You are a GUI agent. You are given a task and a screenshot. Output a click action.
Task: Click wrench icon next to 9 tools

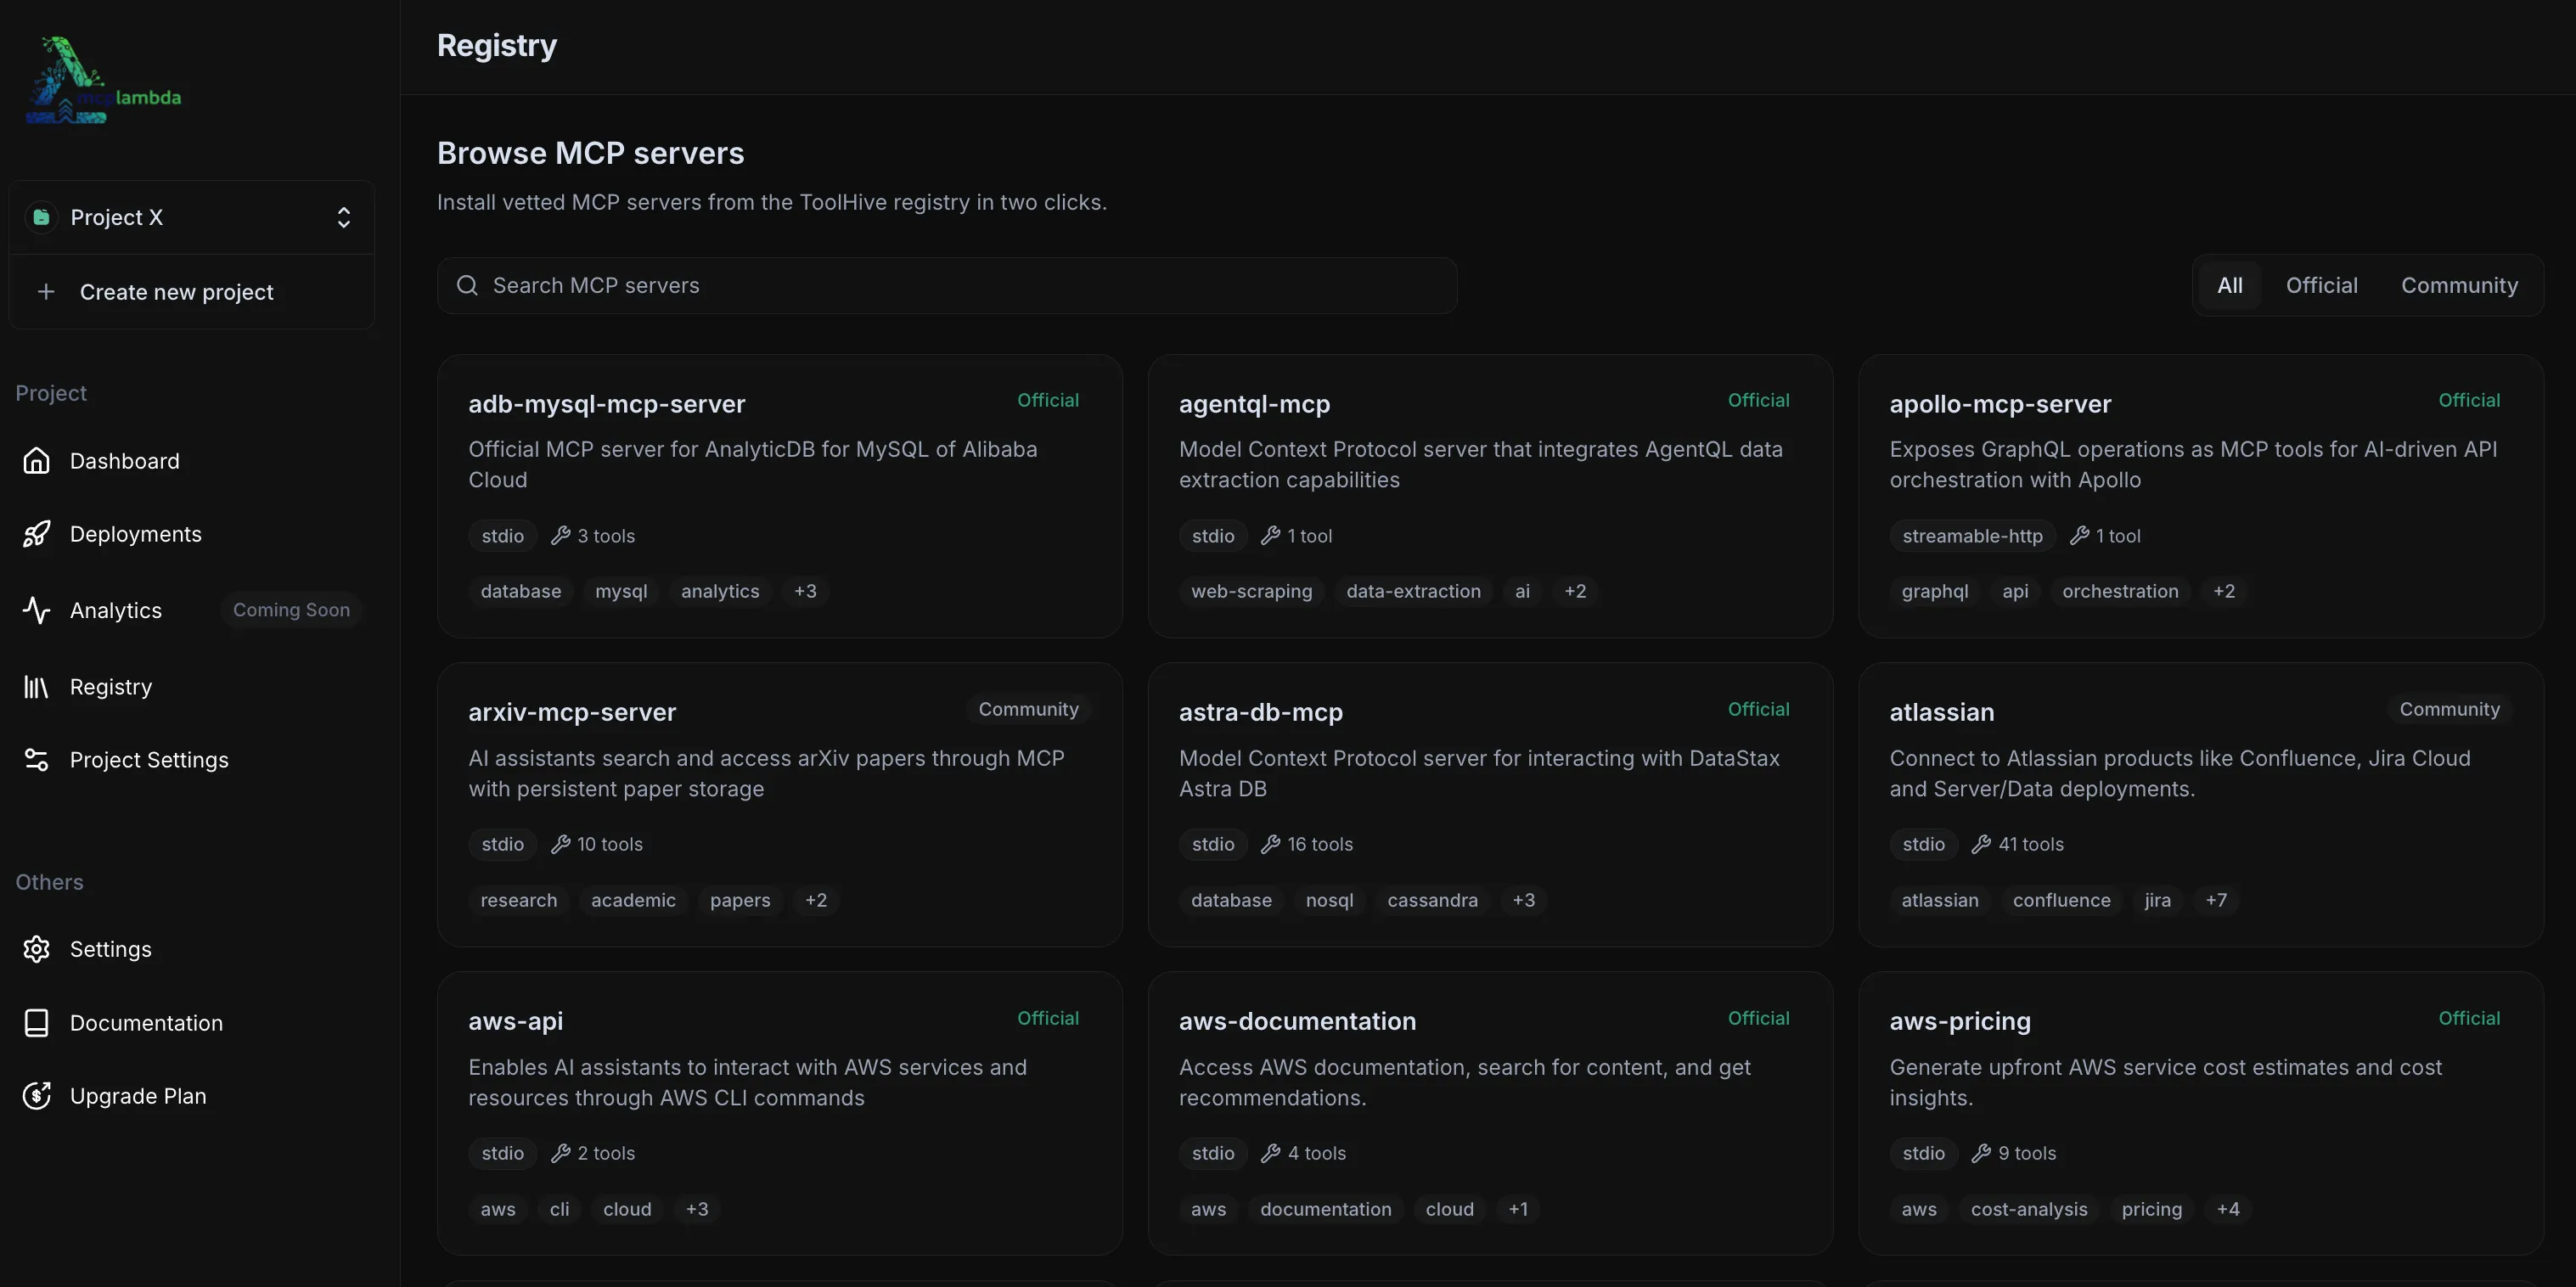(1981, 1153)
